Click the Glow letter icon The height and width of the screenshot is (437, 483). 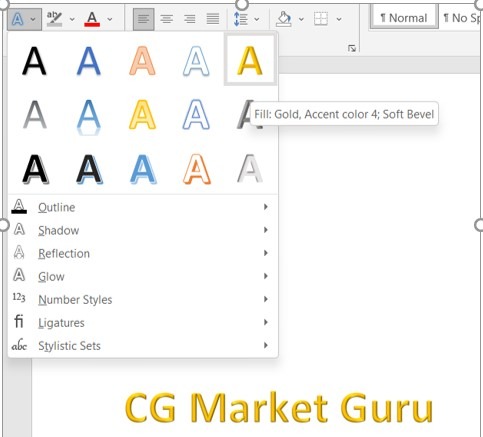[19, 275]
